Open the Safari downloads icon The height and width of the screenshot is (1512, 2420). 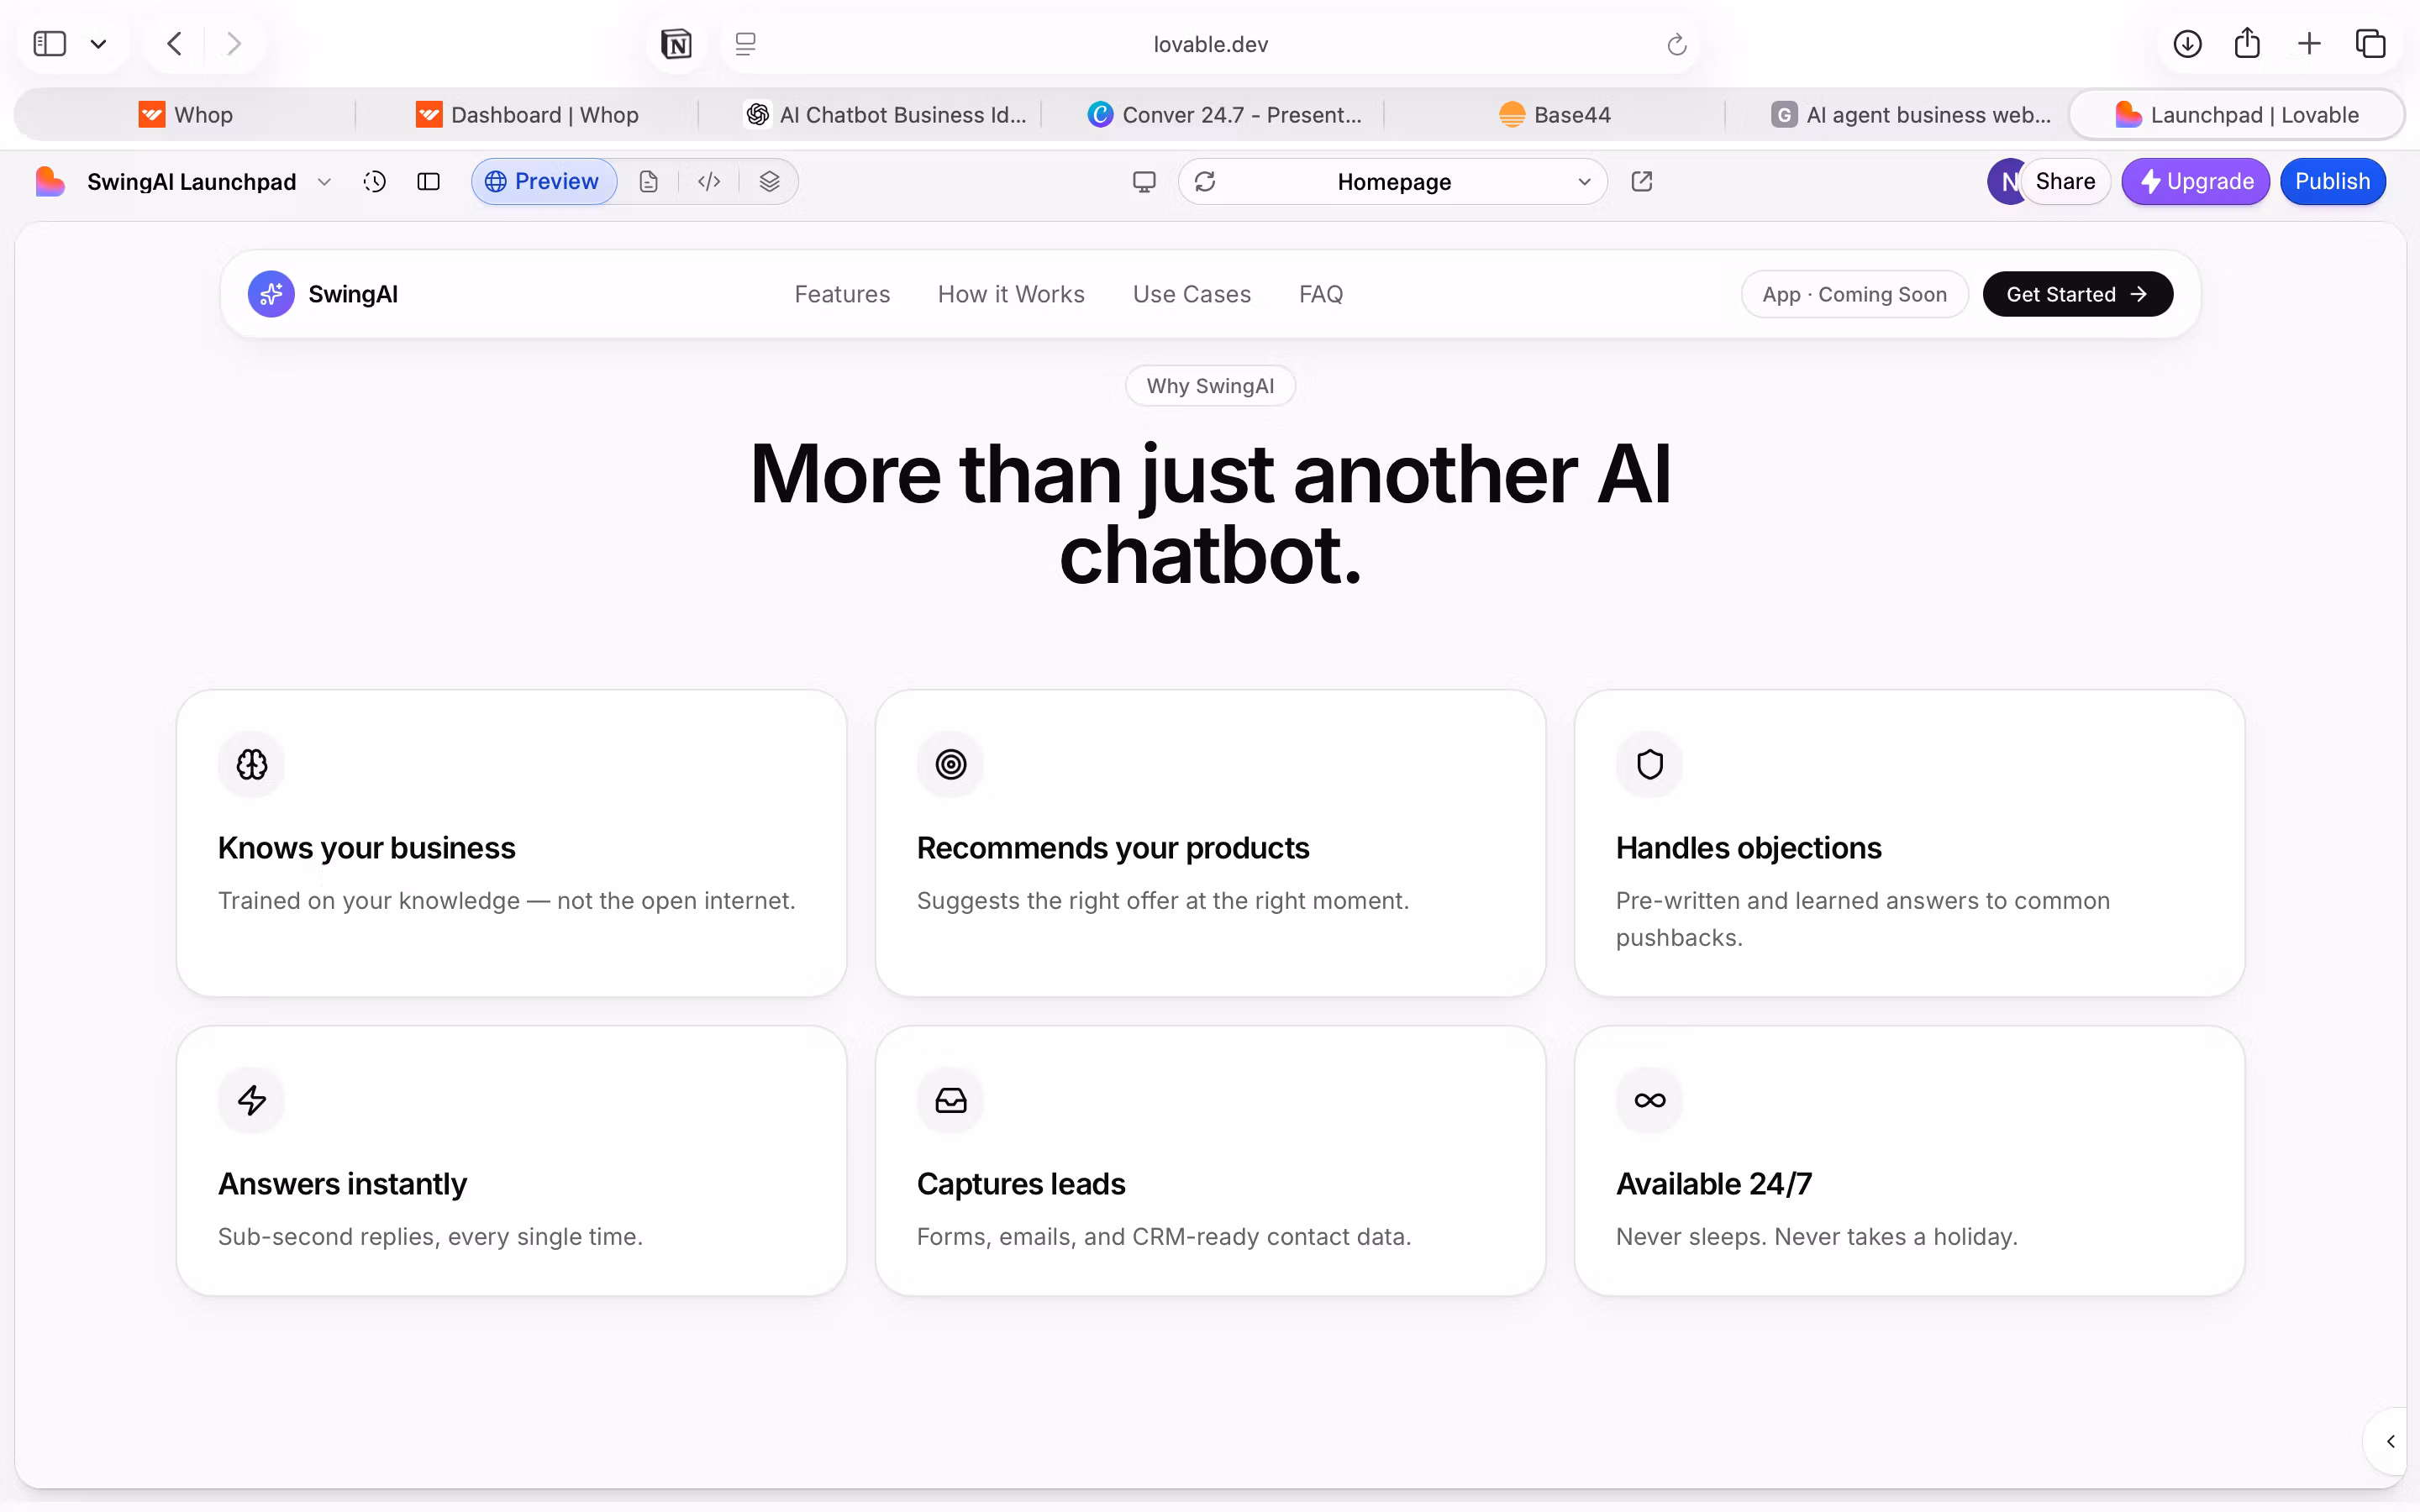pyautogui.click(x=2187, y=44)
